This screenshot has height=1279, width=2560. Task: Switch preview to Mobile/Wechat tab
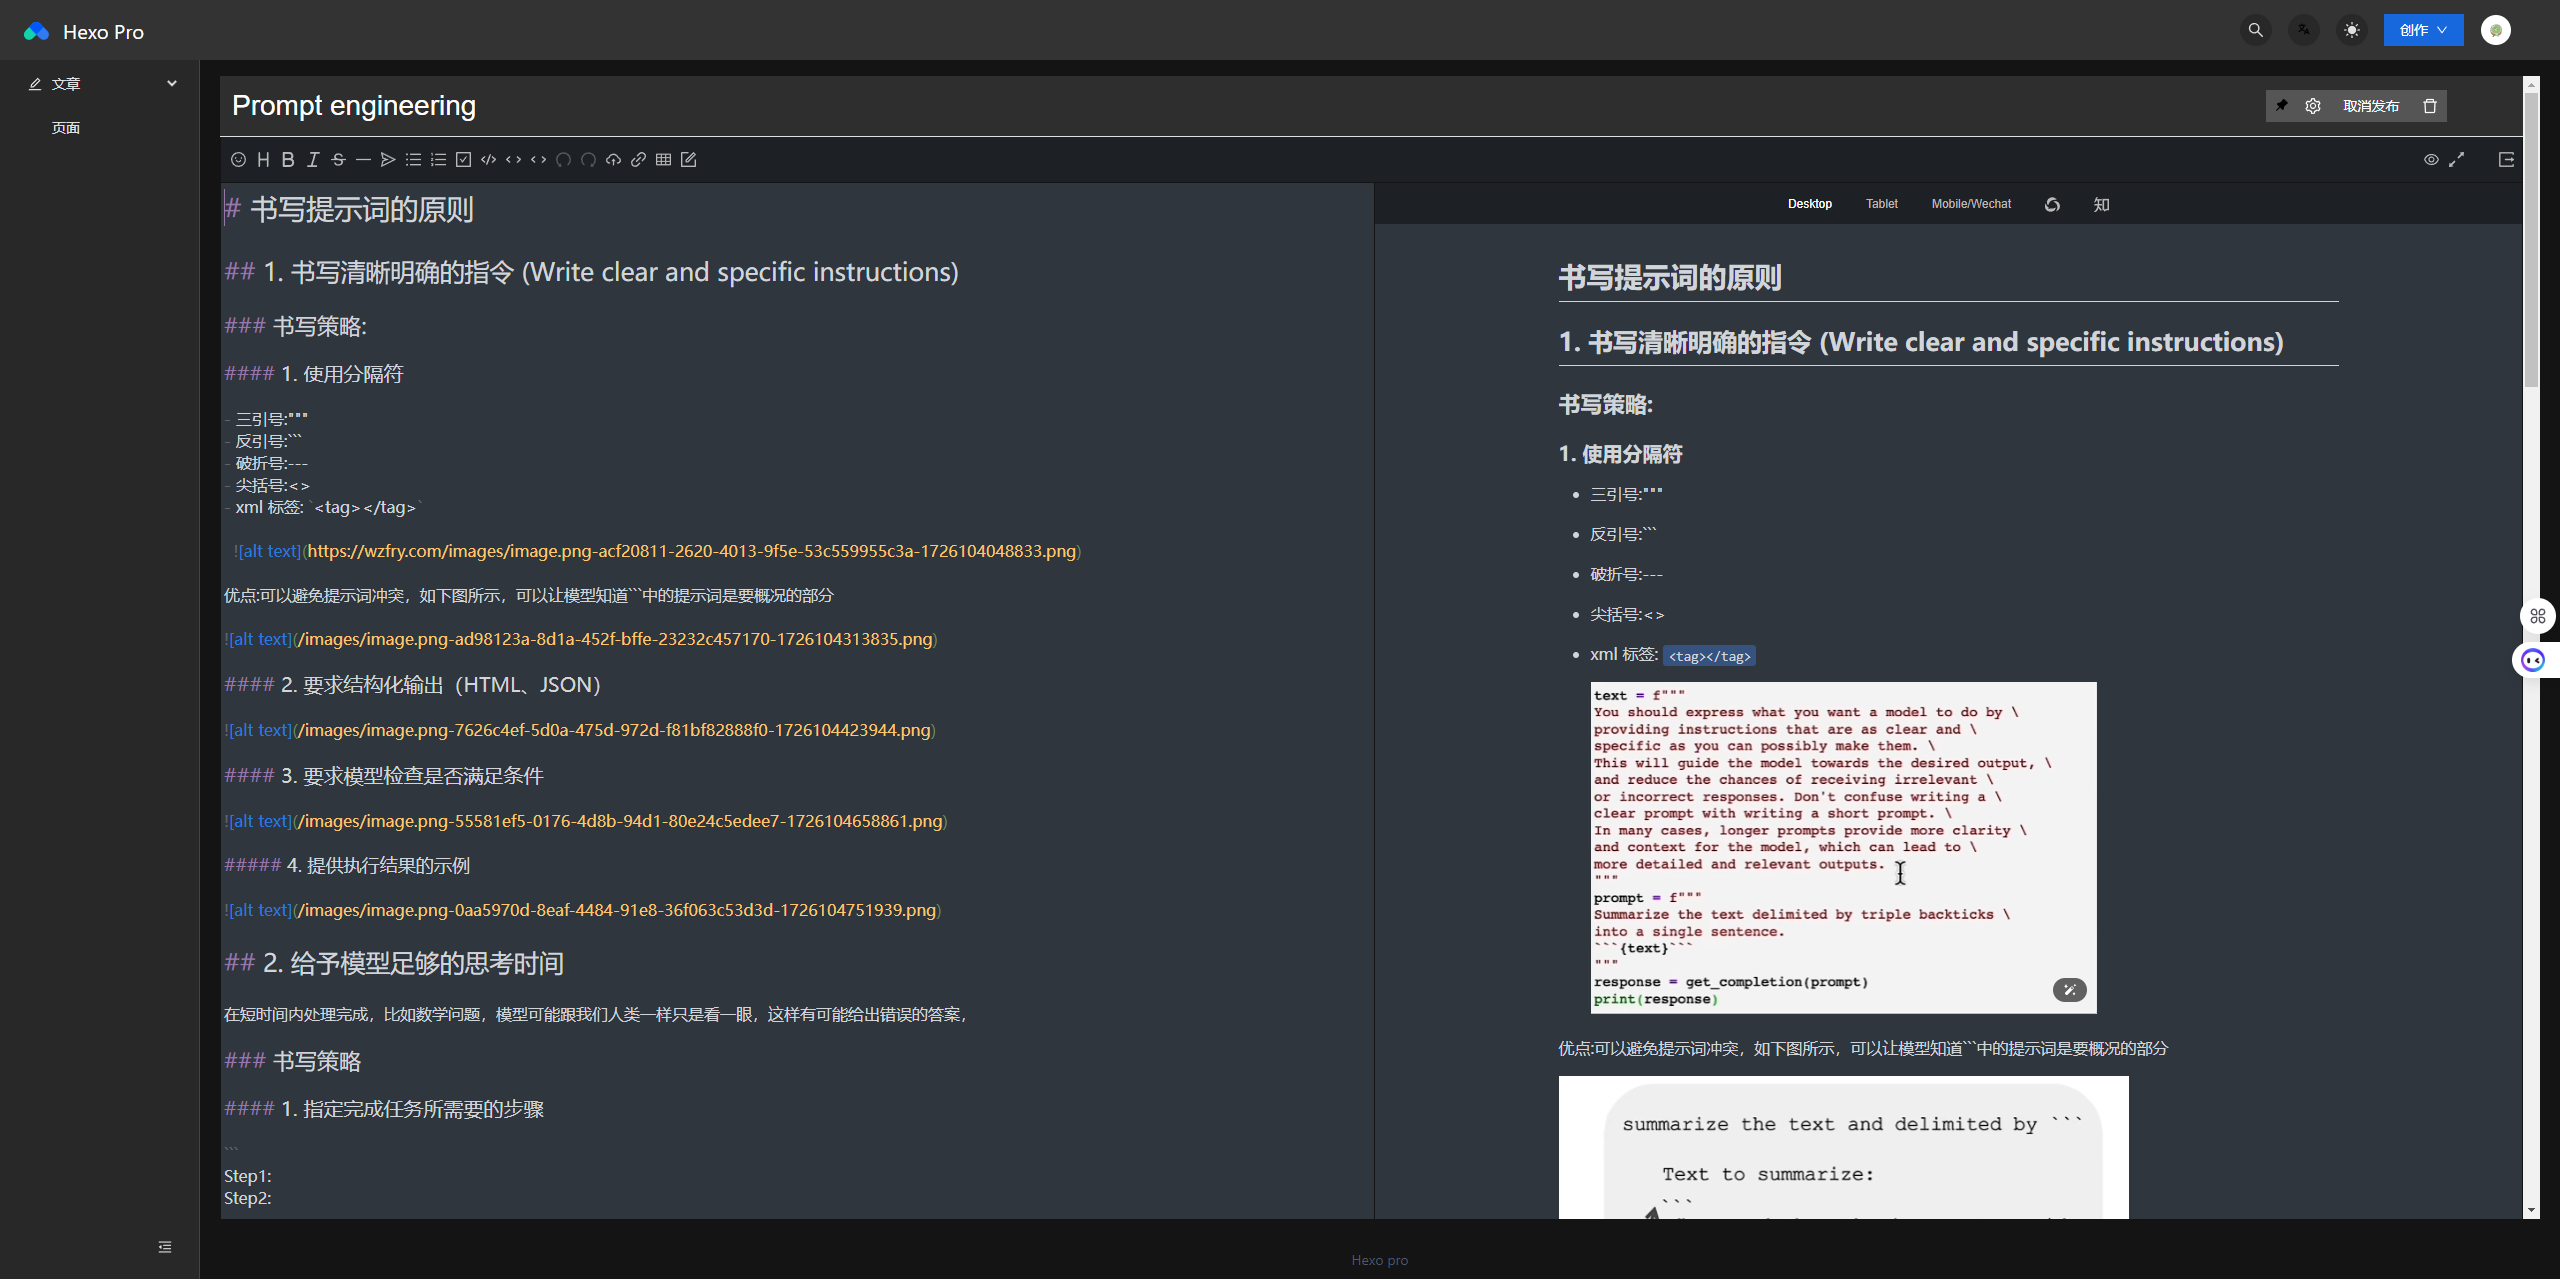click(1971, 204)
